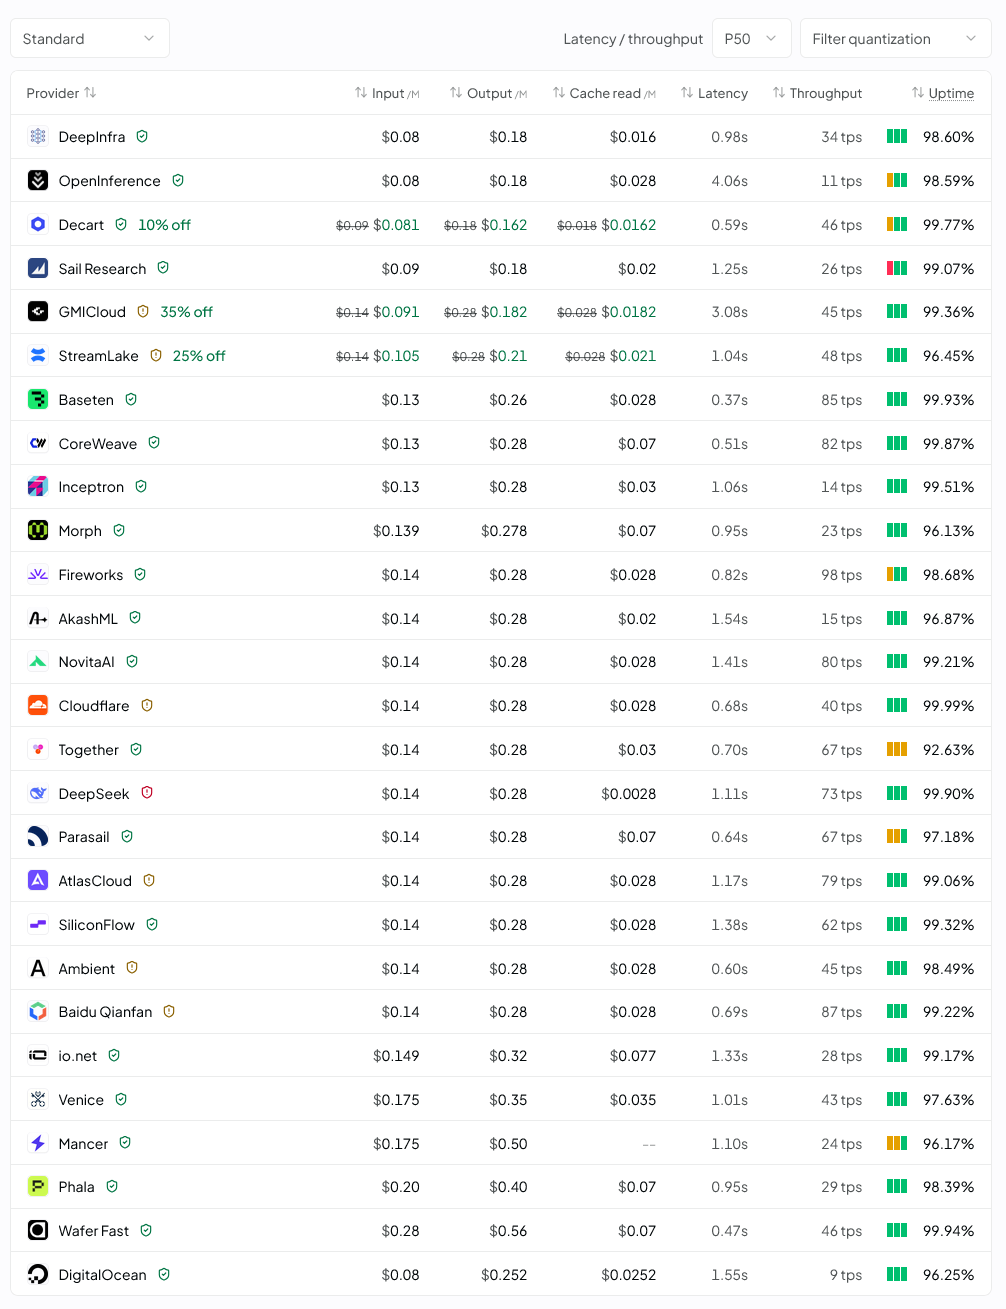1006x1309 pixels.
Task: Sort table by Input price column
Action: 387,93
